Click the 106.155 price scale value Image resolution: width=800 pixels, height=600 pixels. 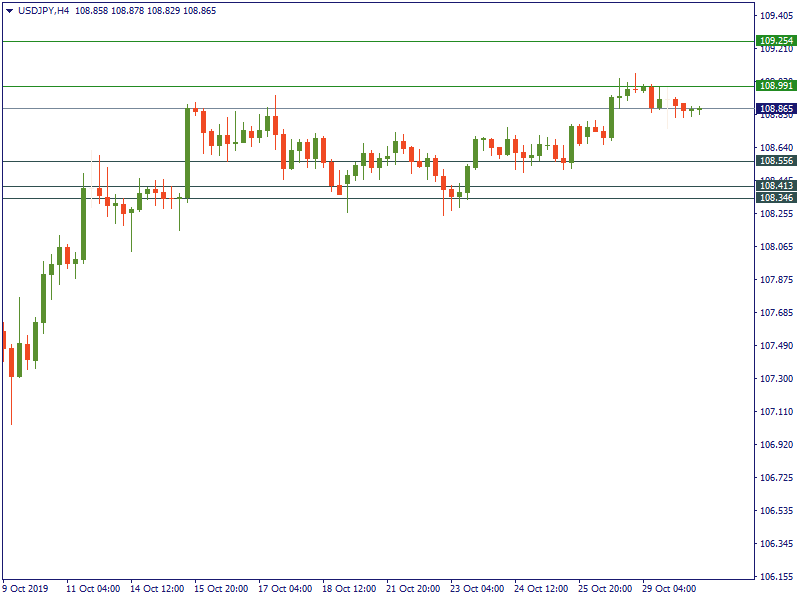click(x=776, y=577)
